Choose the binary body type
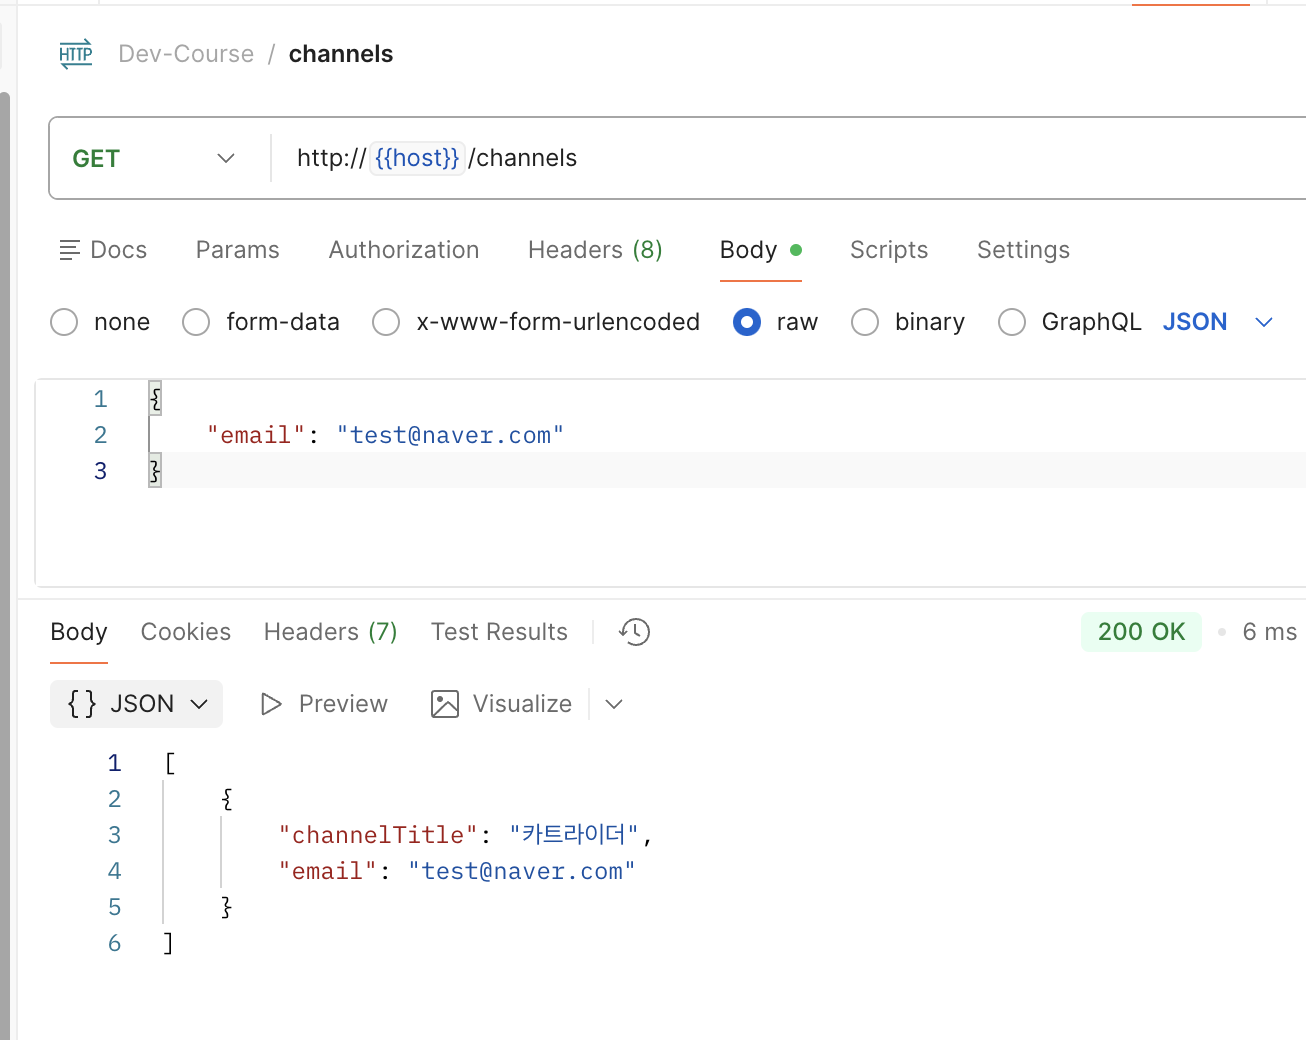Viewport: 1306px width, 1040px height. pos(865,322)
